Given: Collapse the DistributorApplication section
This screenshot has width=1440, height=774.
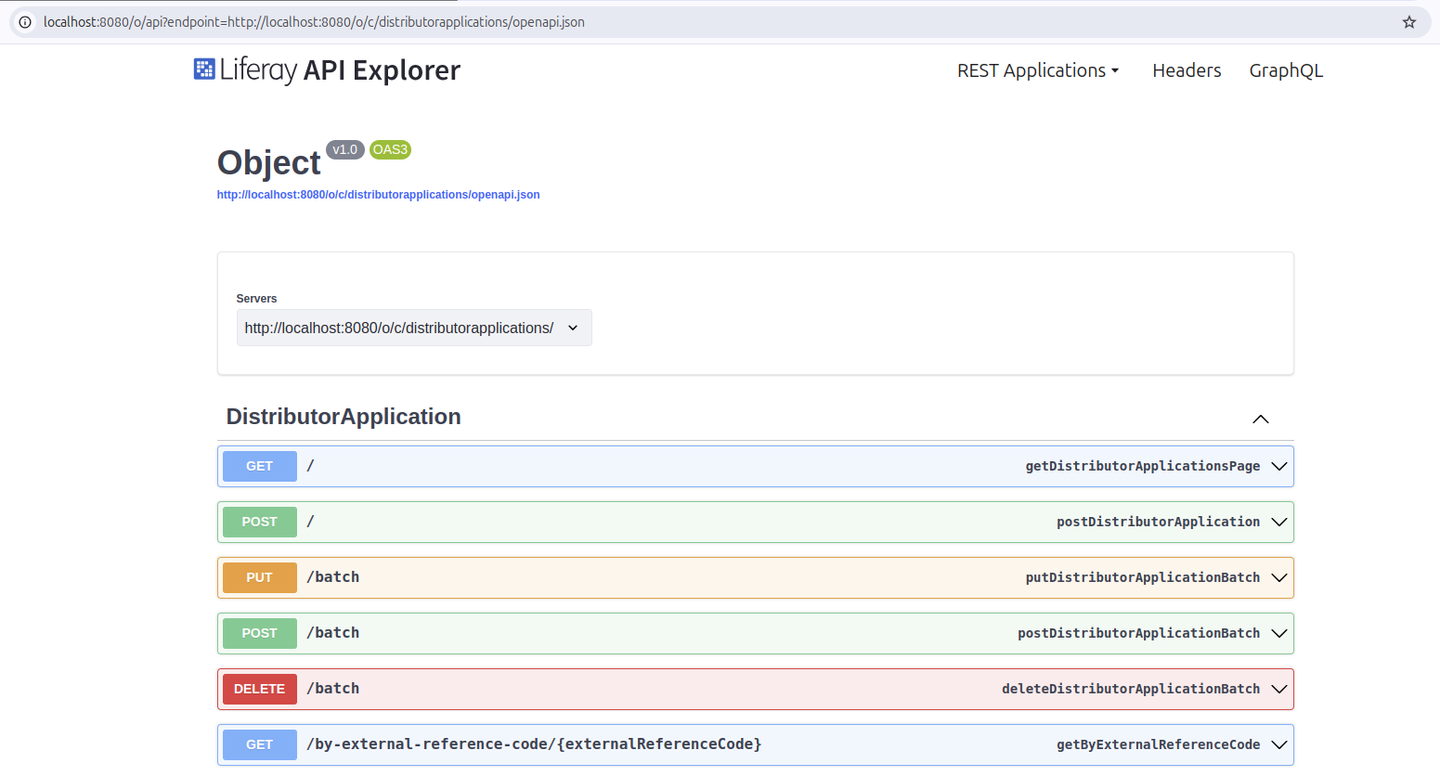Looking at the screenshot, I should point(1260,418).
